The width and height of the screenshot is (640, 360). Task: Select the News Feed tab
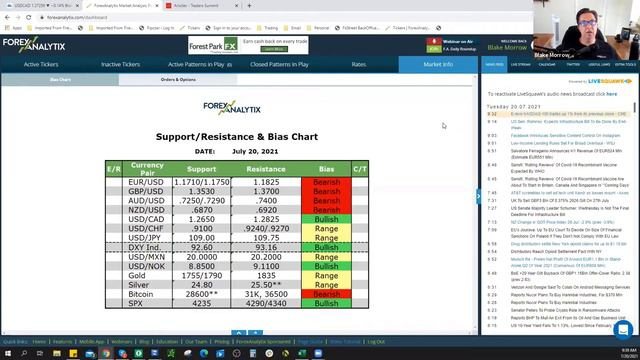point(494,64)
